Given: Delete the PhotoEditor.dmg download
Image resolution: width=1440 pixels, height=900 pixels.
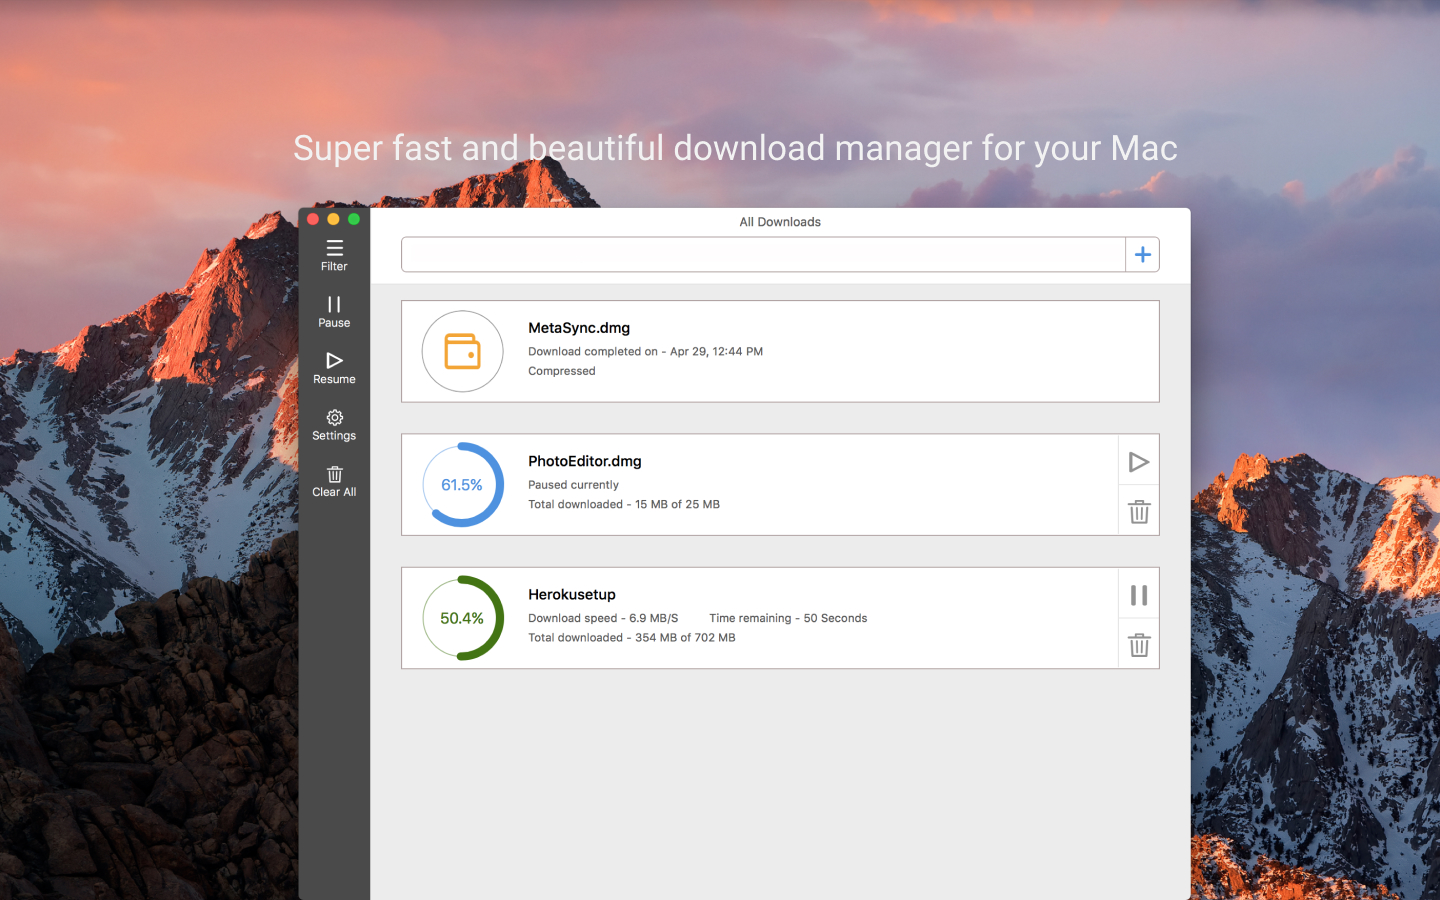Looking at the screenshot, I should click(1138, 512).
